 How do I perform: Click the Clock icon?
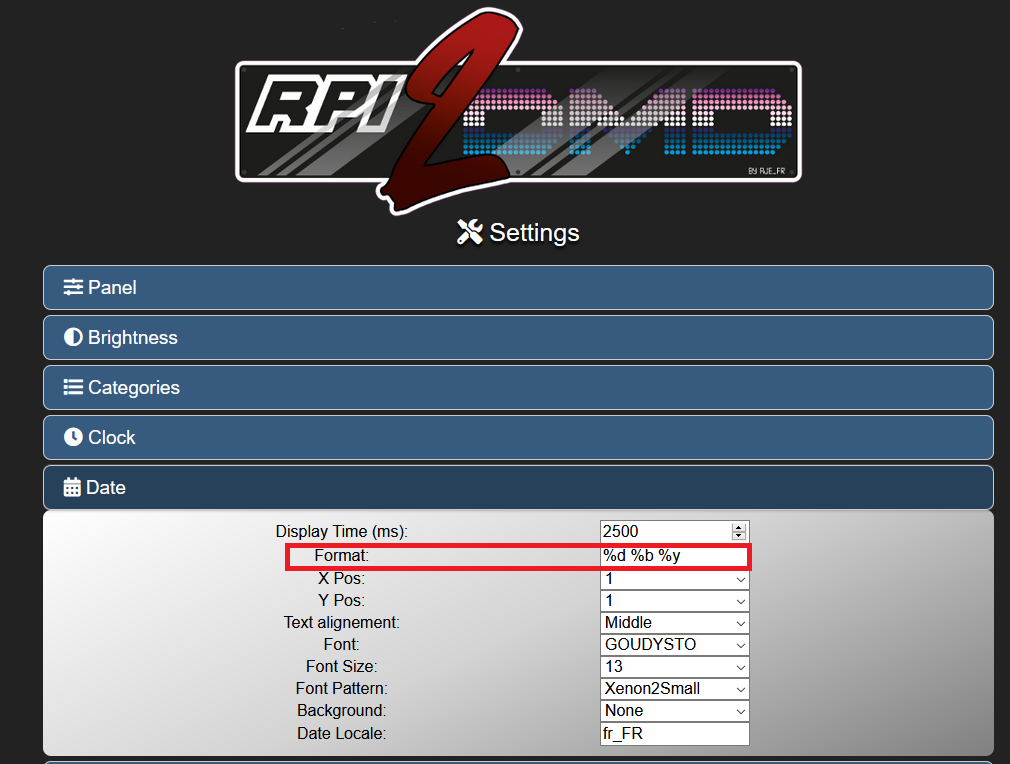click(73, 437)
